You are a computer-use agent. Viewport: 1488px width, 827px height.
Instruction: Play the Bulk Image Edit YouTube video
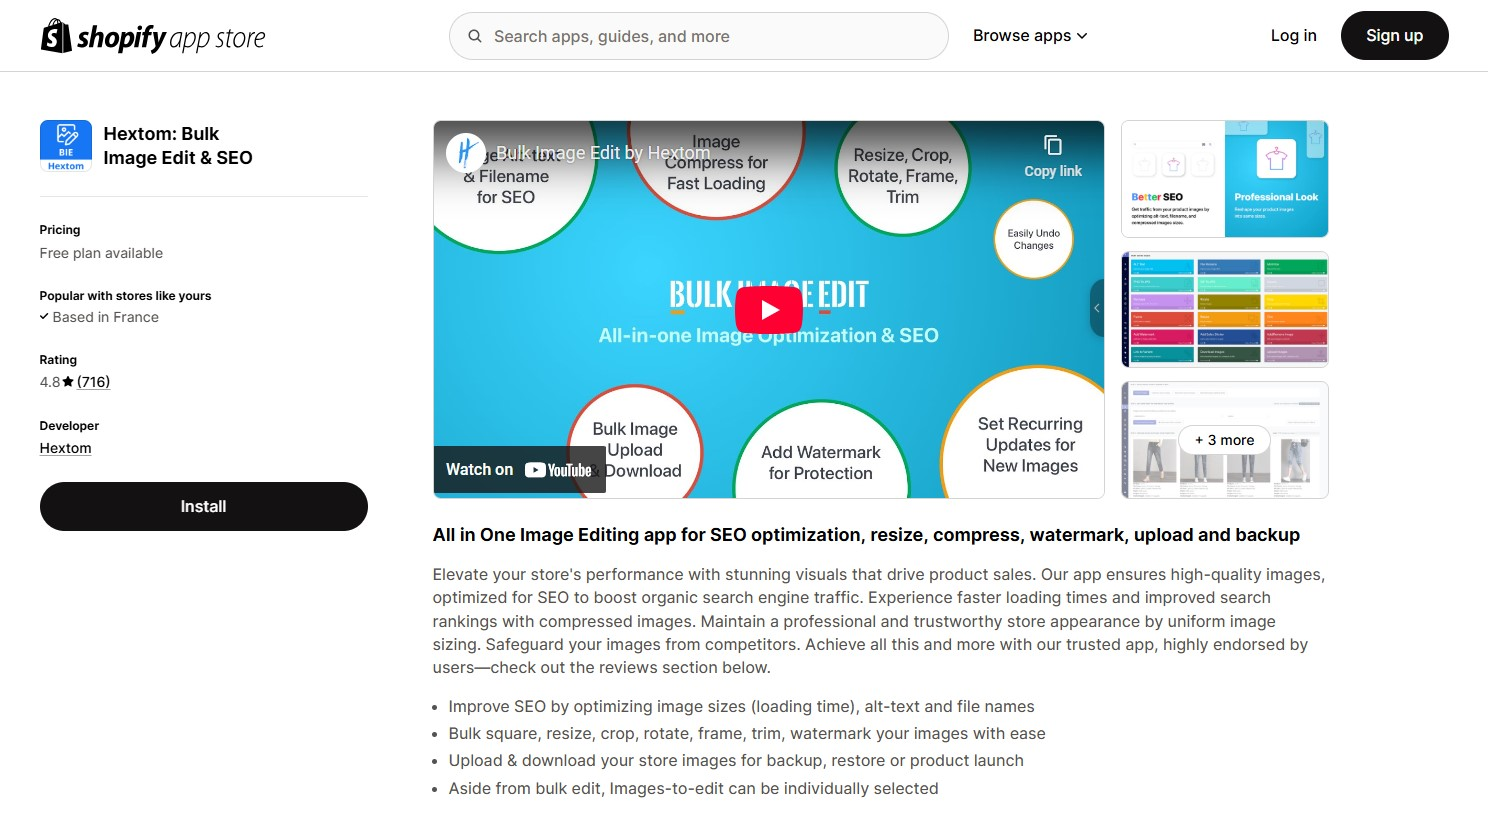[769, 309]
